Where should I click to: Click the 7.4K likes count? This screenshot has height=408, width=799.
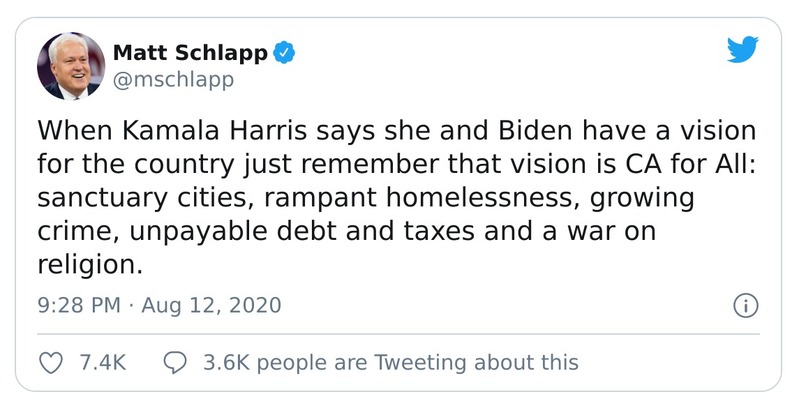(x=101, y=362)
